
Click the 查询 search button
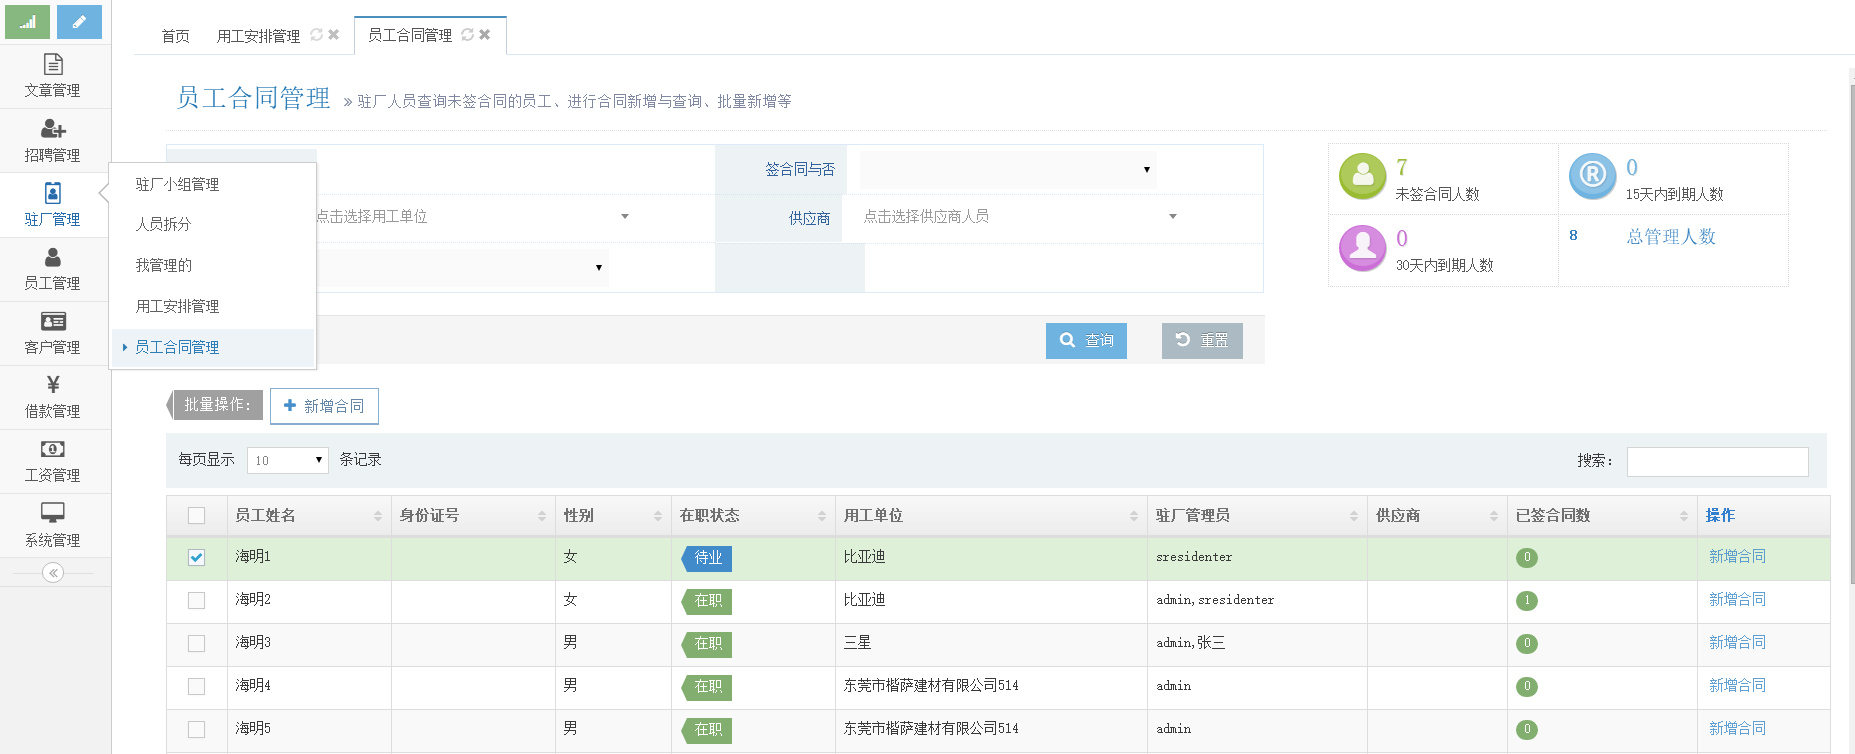pyautogui.click(x=1086, y=341)
